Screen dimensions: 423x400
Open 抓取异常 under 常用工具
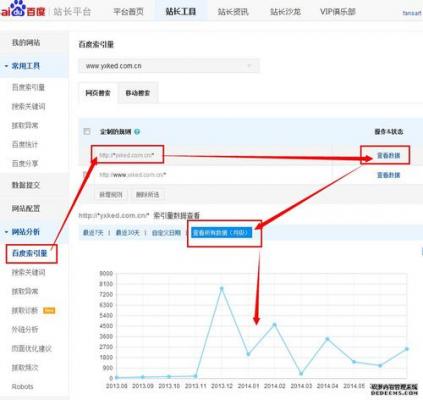pyautogui.click(x=25, y=125)
